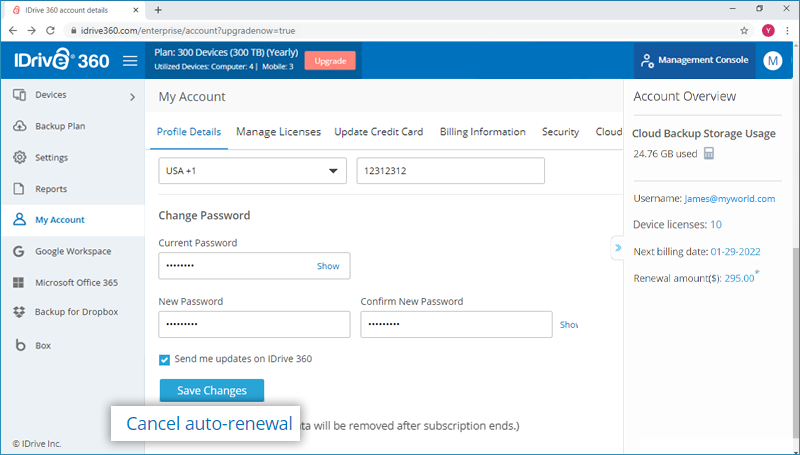Open the USA +1 country code dropdown

[x=252, y=171]
